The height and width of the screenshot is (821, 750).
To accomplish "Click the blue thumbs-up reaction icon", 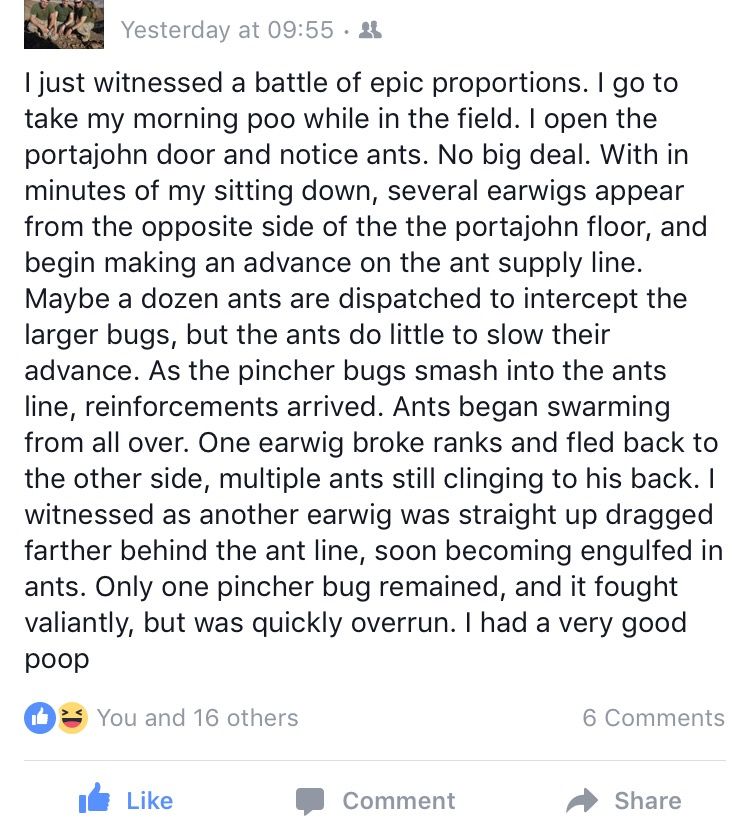I will (41, 717).
